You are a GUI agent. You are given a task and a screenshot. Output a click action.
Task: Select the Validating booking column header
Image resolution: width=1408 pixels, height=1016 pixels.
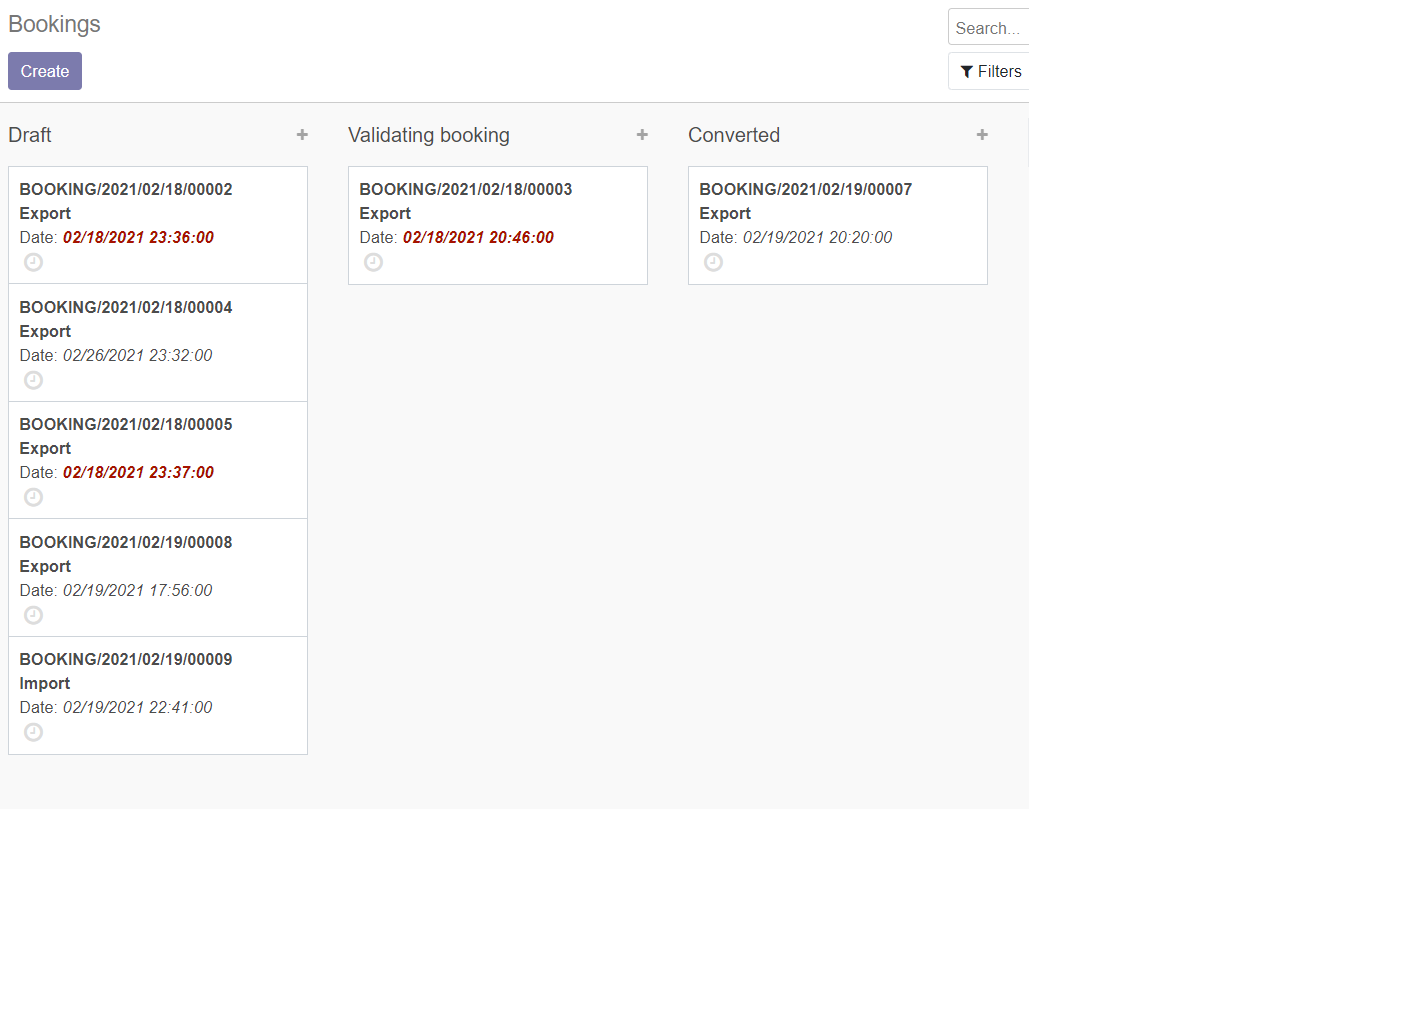click(428, 135)
